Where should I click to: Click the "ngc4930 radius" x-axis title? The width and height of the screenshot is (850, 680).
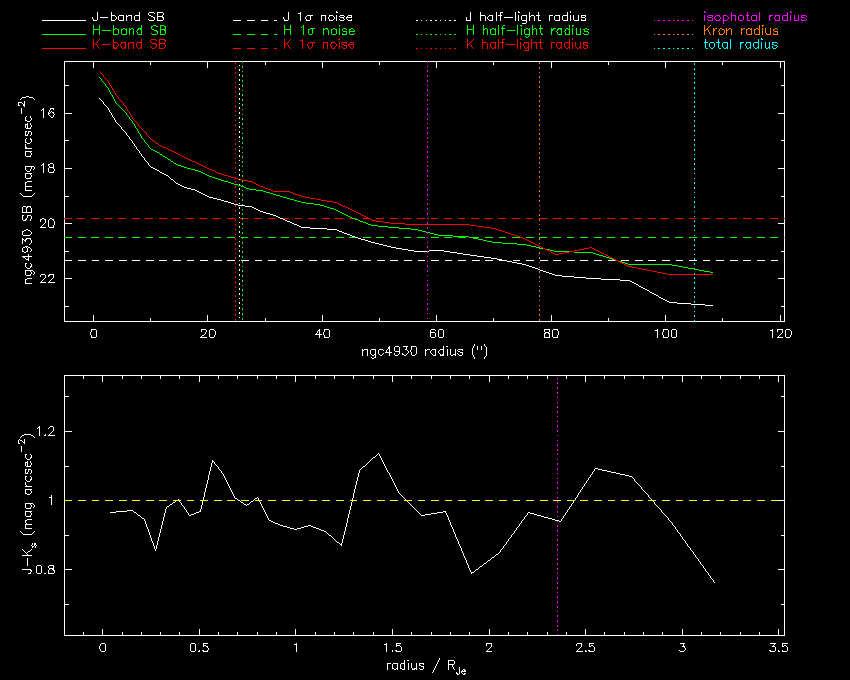pyautogui.click(x=424, y=351)
